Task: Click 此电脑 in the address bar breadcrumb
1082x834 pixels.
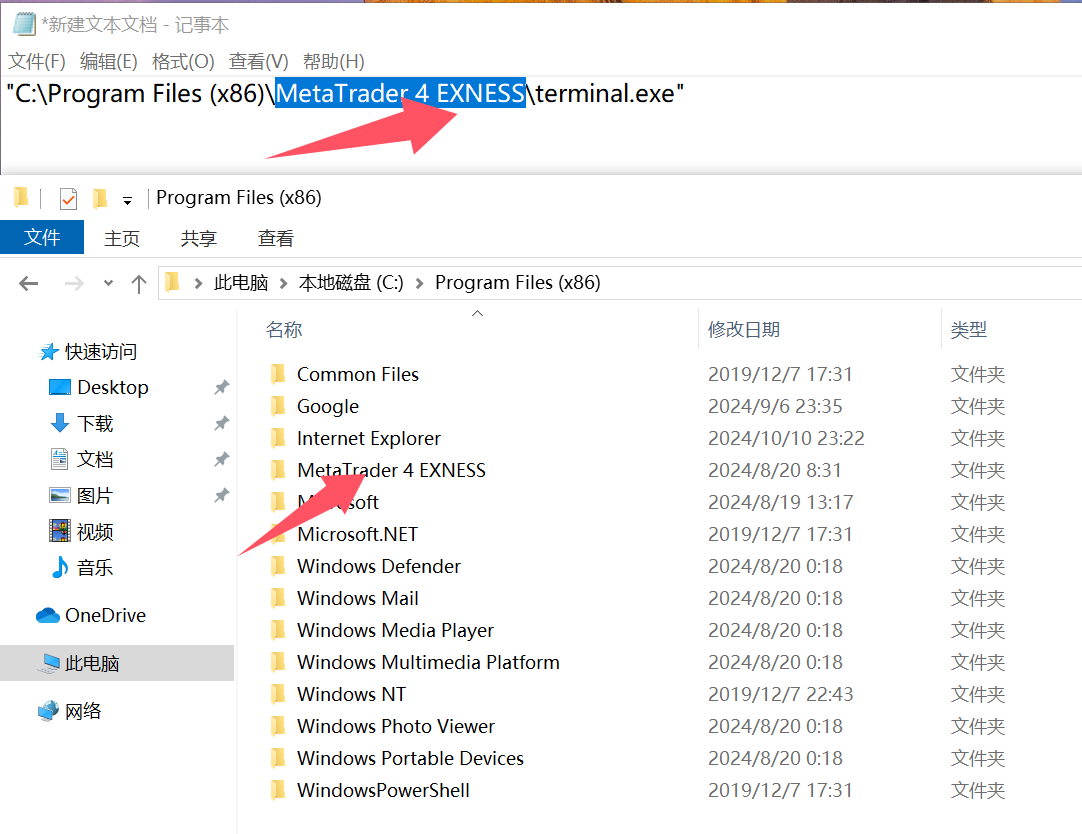Action: coord(241,283)
